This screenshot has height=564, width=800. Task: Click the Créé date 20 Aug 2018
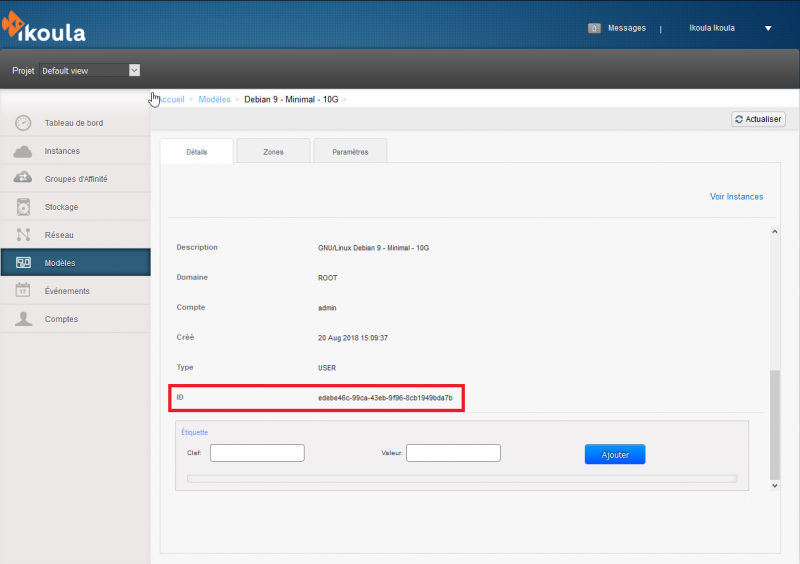pos(353,338)
